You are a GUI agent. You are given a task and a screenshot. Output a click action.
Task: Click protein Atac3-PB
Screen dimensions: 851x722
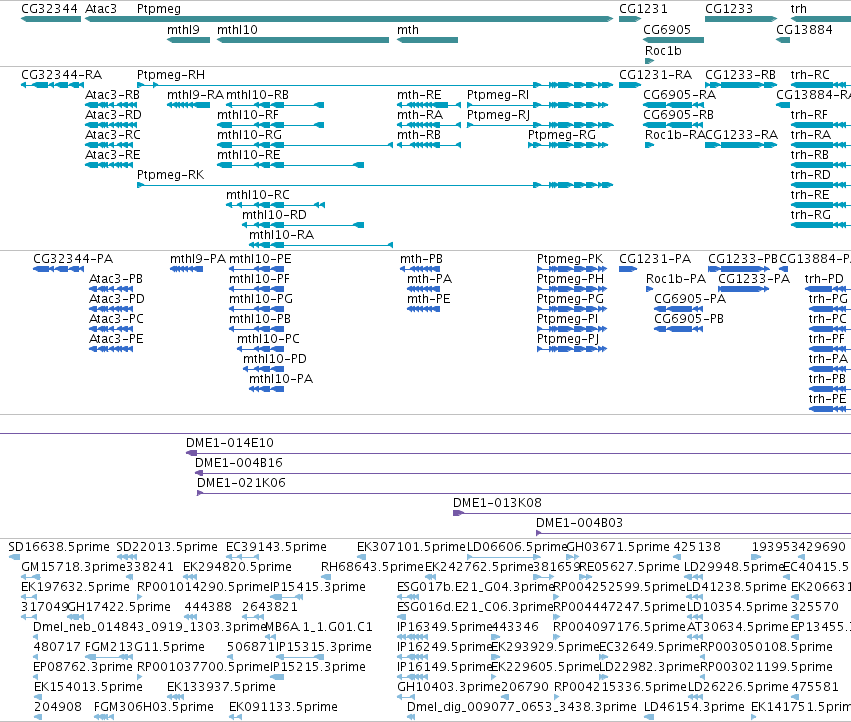116,278
